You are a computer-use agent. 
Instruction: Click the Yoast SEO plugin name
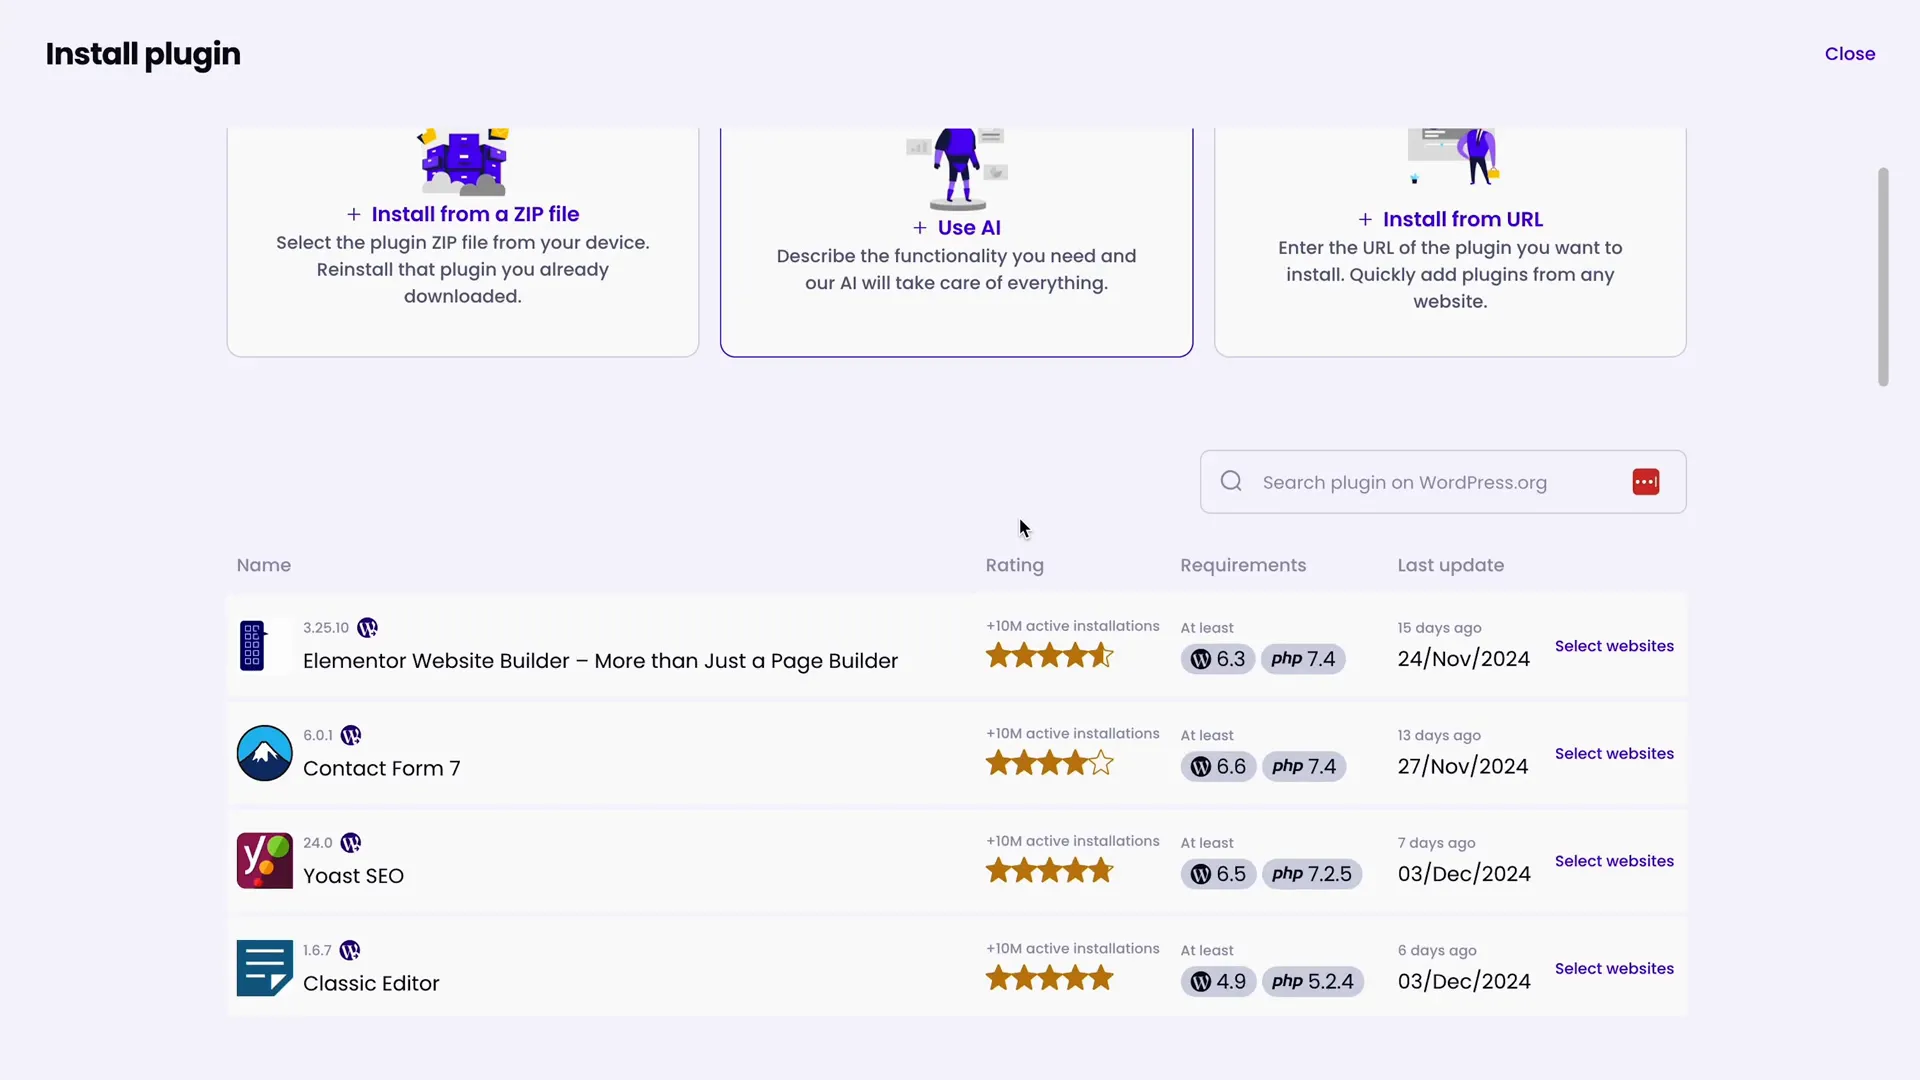(354, 876)
